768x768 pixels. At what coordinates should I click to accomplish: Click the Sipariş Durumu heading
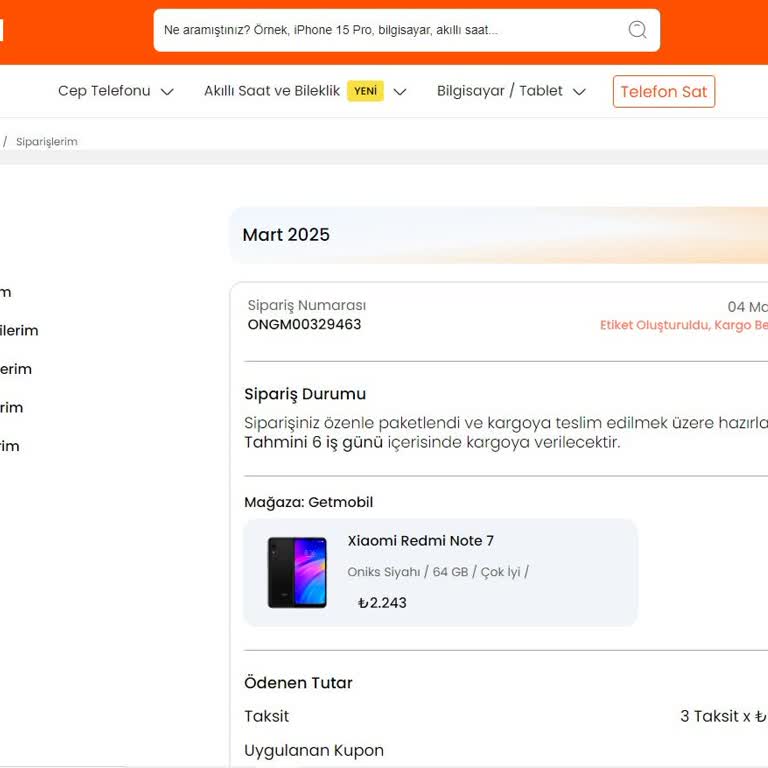[x=305, y=394]
